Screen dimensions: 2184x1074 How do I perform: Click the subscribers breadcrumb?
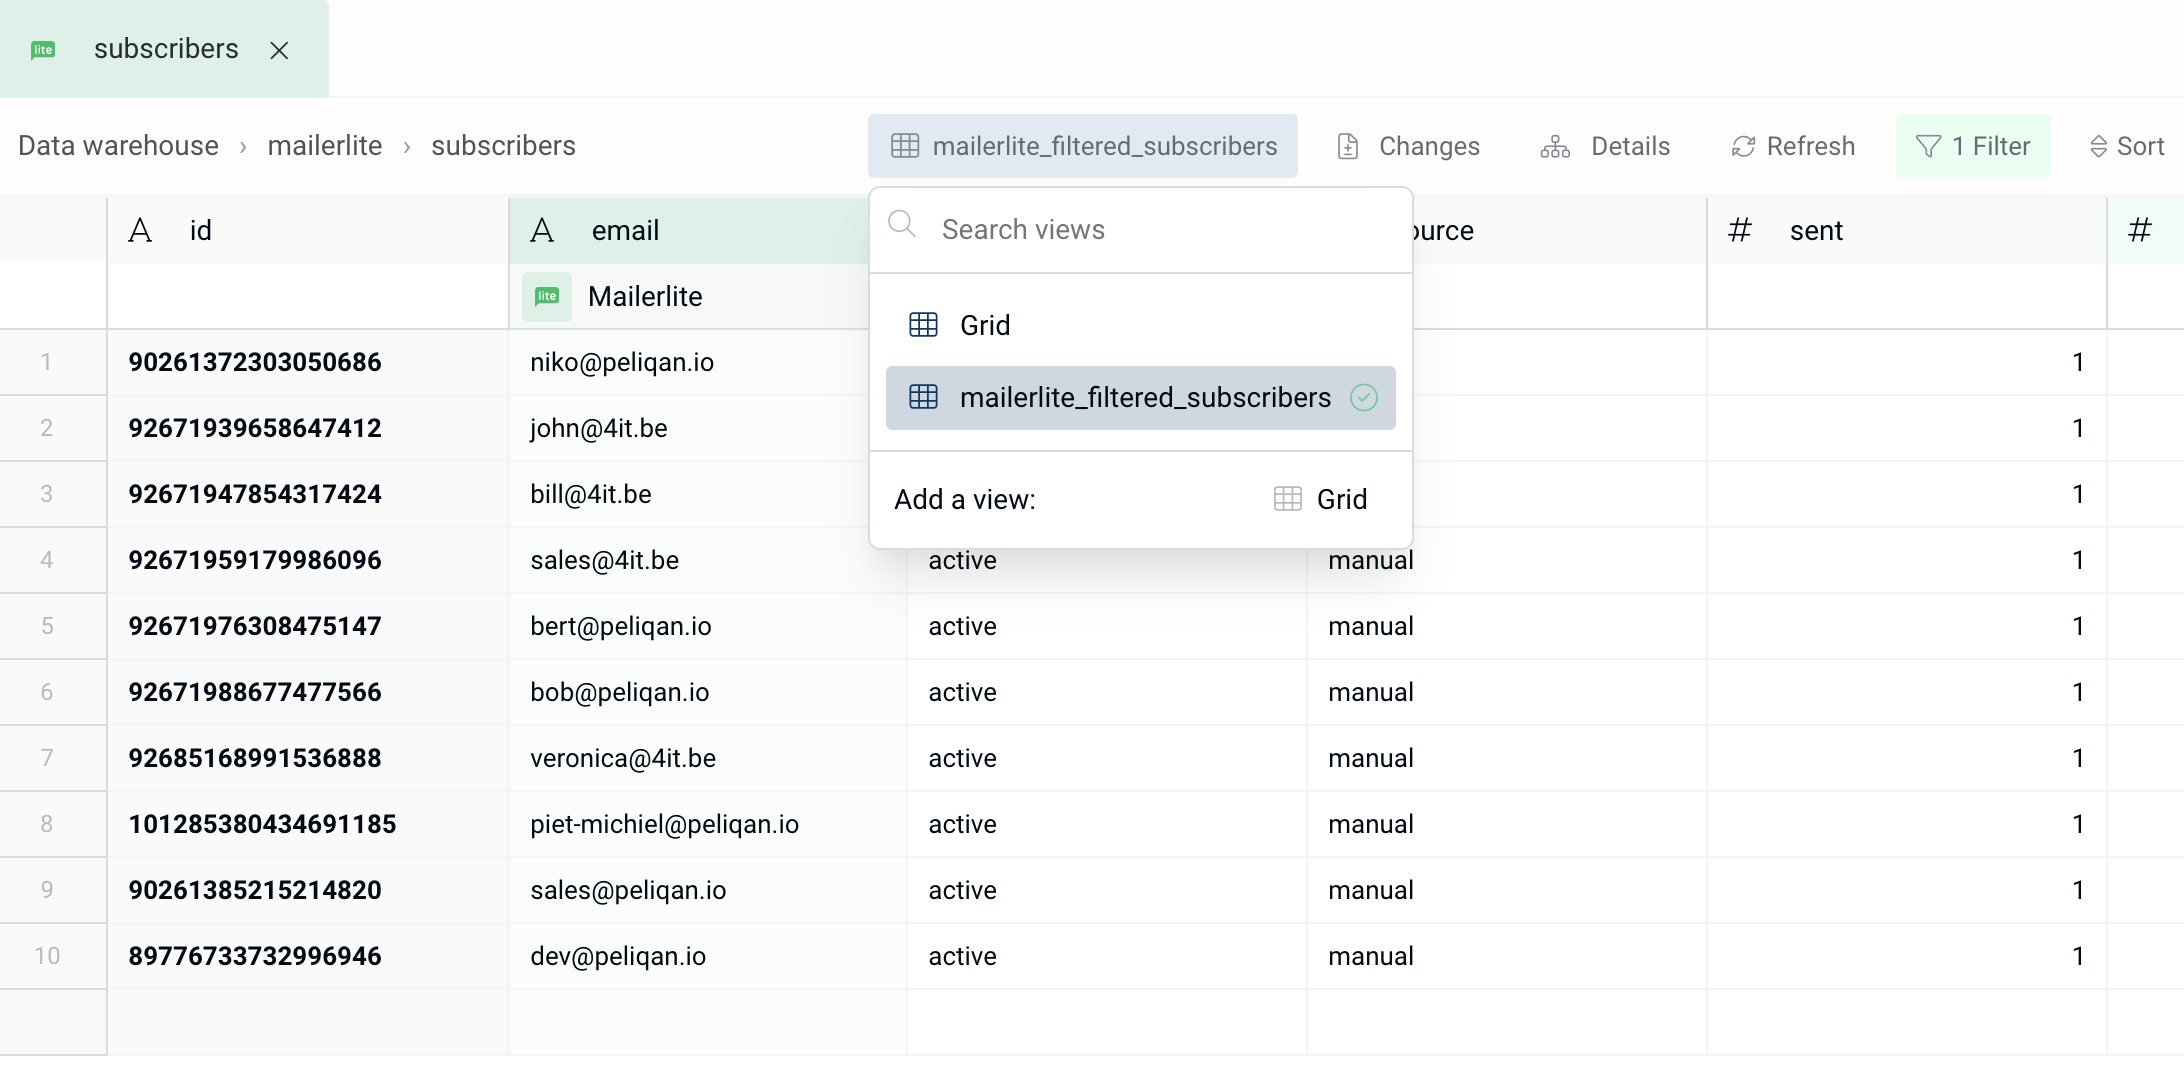(503, 146)
